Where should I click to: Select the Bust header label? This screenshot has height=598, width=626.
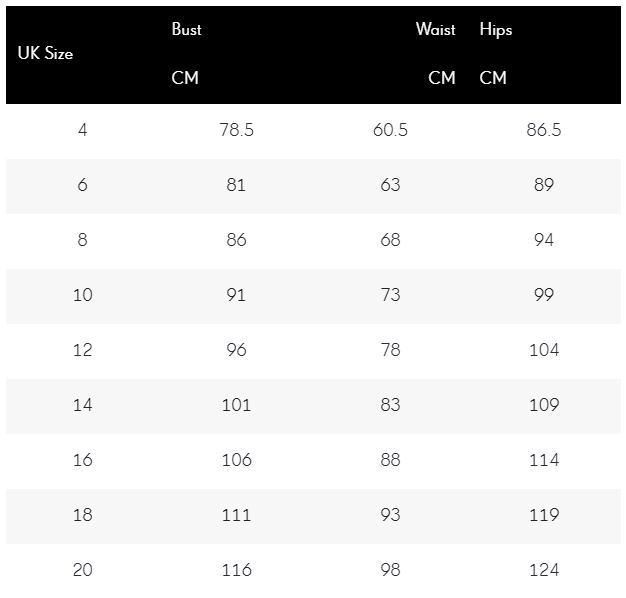[186, 29]
